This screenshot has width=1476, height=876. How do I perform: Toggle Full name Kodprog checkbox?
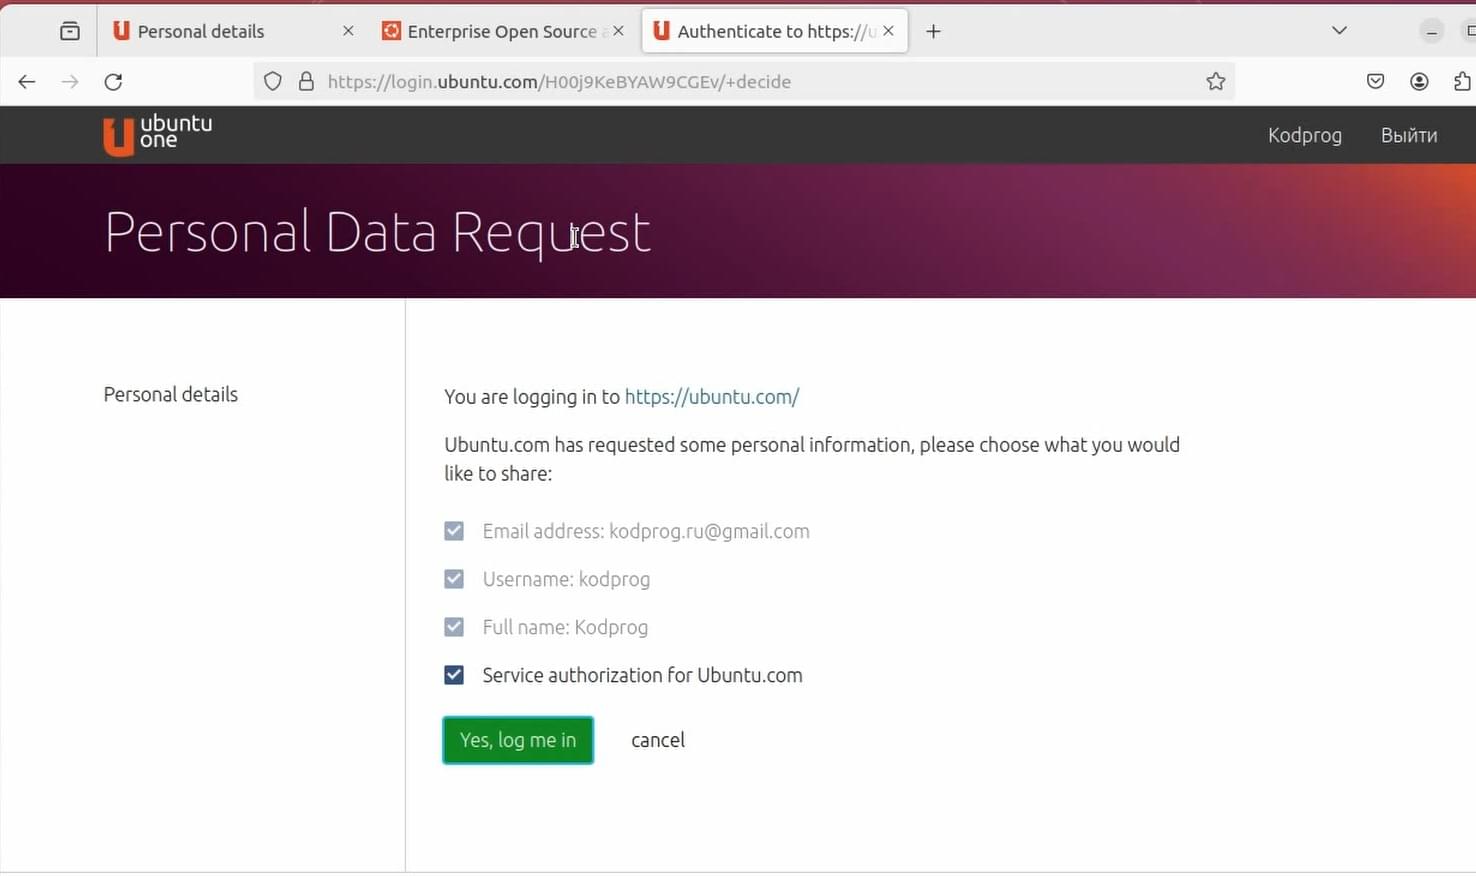(454, 627)
